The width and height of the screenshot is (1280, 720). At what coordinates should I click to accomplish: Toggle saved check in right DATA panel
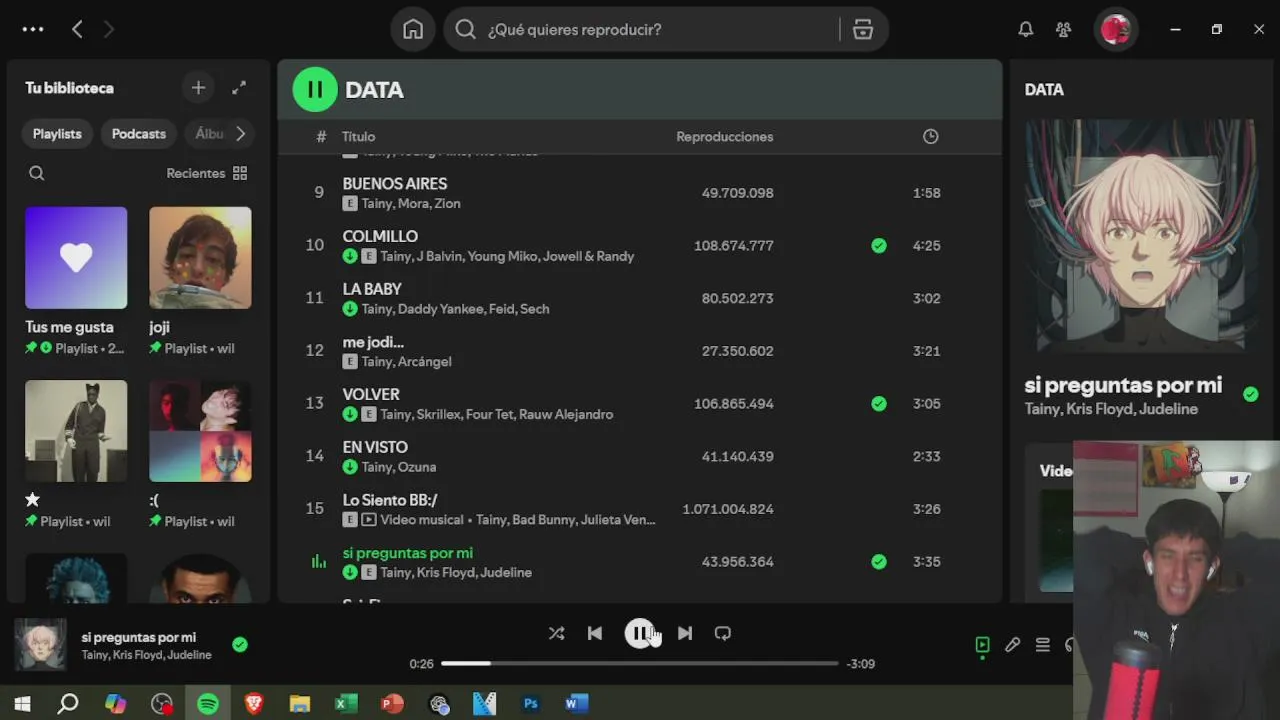tap(1250, 394)
